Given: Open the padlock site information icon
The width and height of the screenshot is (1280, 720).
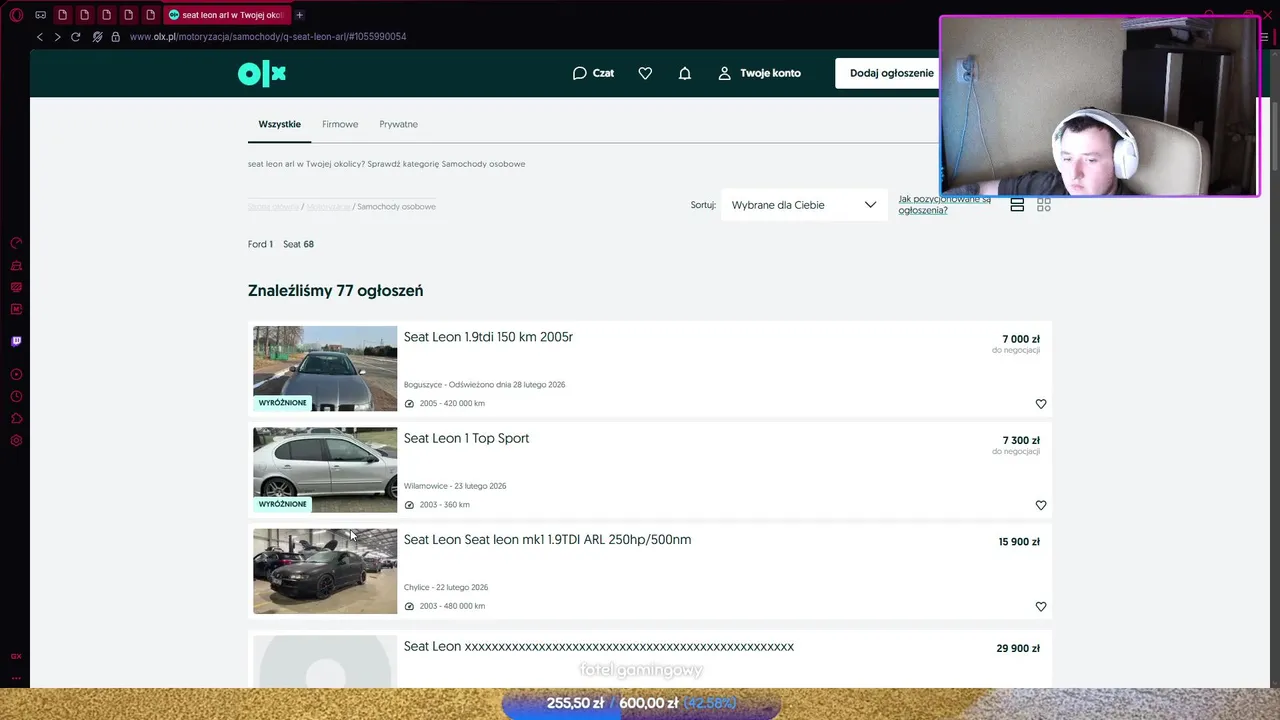Looking at the screenshot, I should click(x=116, y=37).
